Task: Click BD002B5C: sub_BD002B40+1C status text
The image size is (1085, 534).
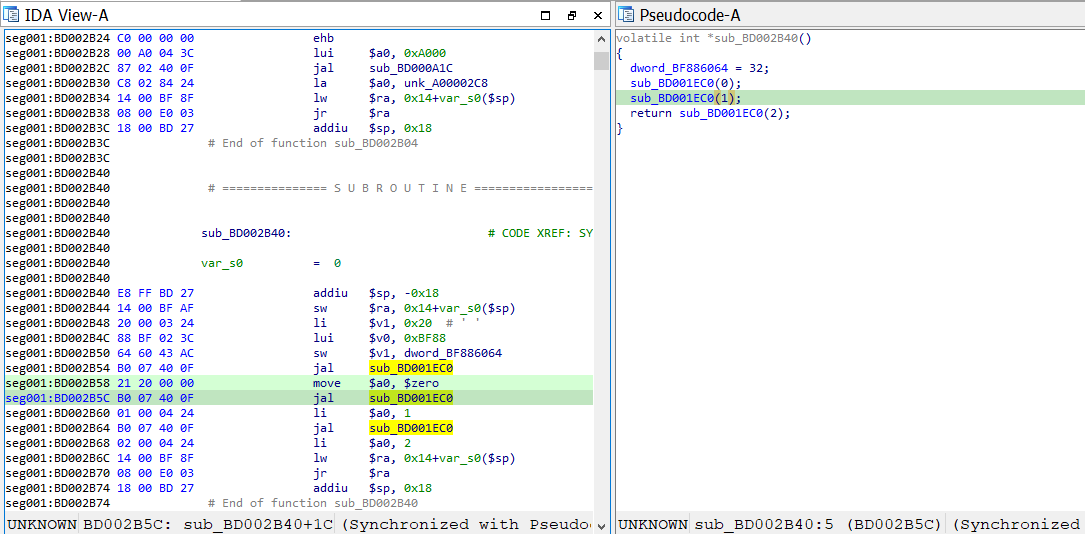Action: point(207,524)
